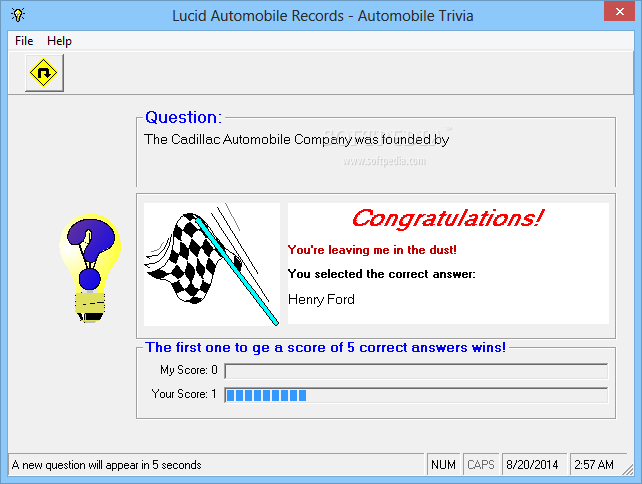Click the CAPS status bar indicator
The height and width of the screenshot is (484, 642).
click(481, 465)
